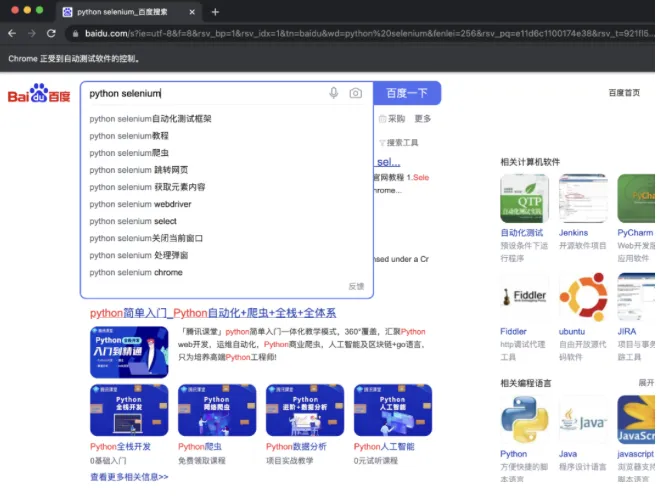Screen dimensions: 658x498
Task: Open the 百度首页 link
Action: 624,93
